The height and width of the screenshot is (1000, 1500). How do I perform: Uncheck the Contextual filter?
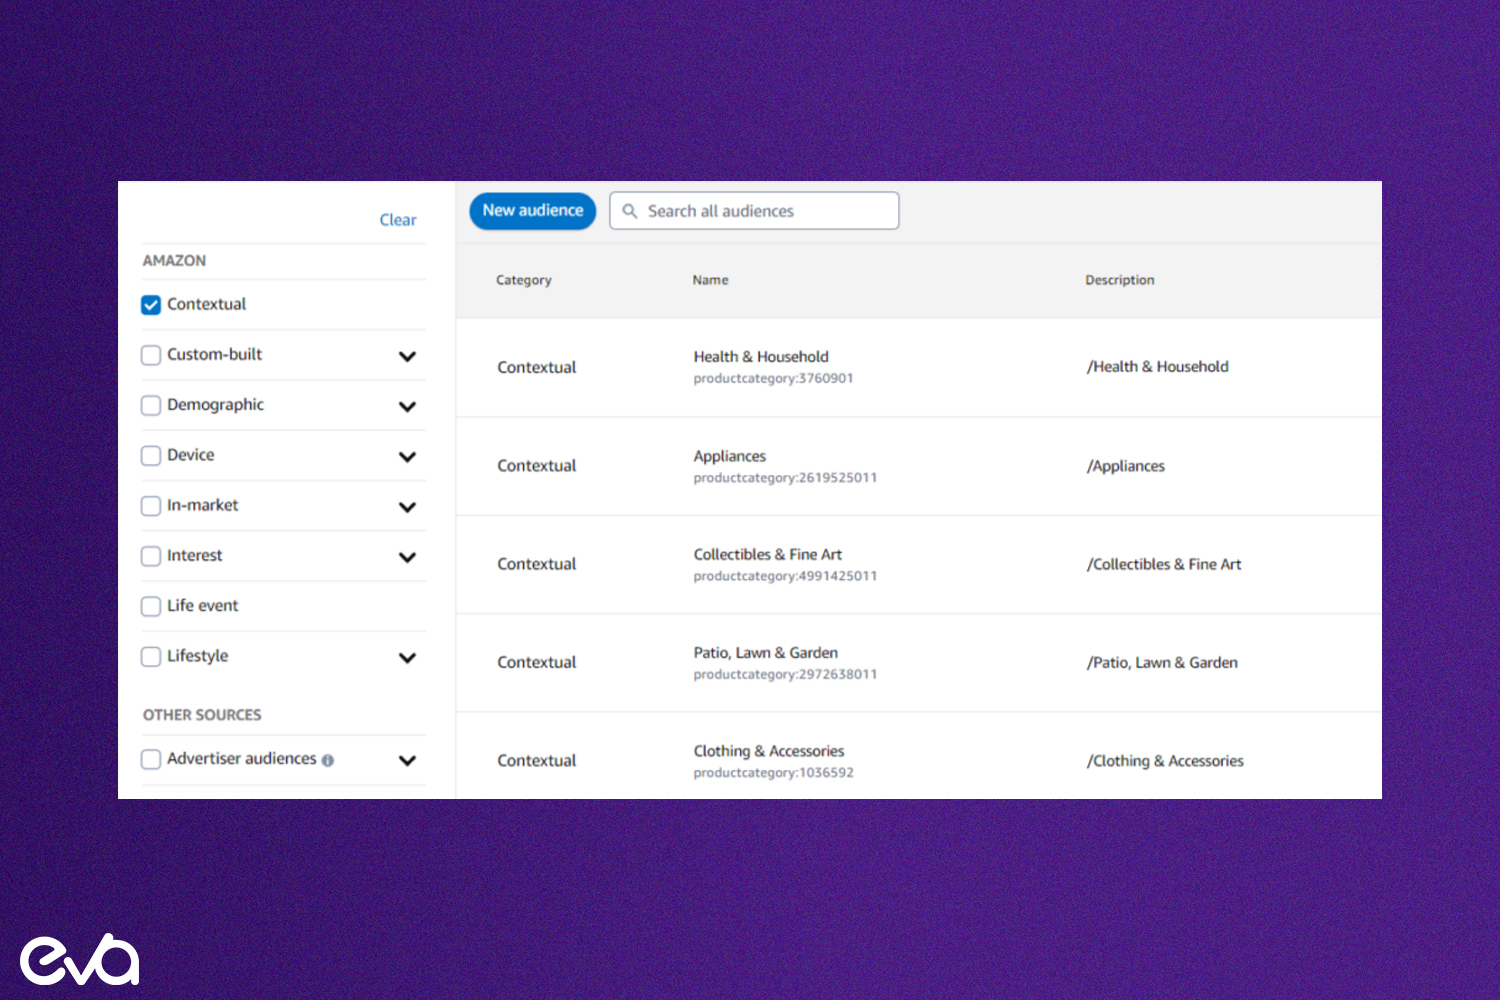point(150,304)
